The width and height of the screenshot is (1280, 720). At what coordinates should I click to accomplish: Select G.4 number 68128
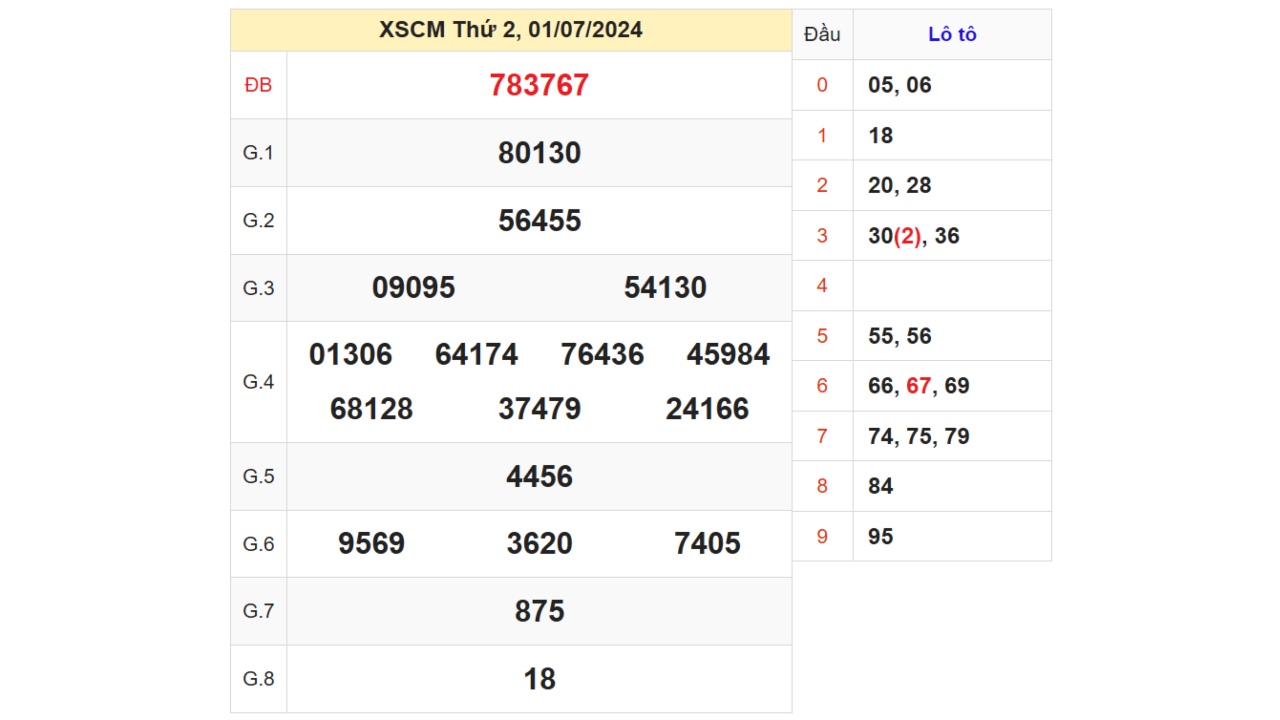click(x=371, y=409)
